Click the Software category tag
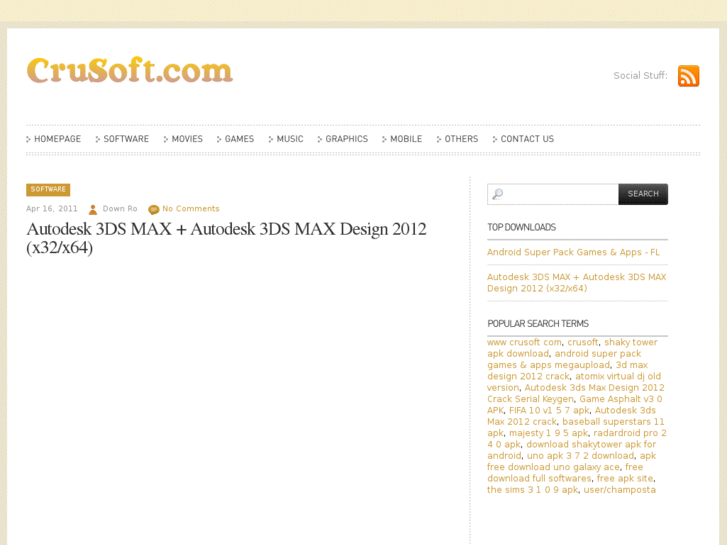This screenshot has width=727, height=545. 48,189
